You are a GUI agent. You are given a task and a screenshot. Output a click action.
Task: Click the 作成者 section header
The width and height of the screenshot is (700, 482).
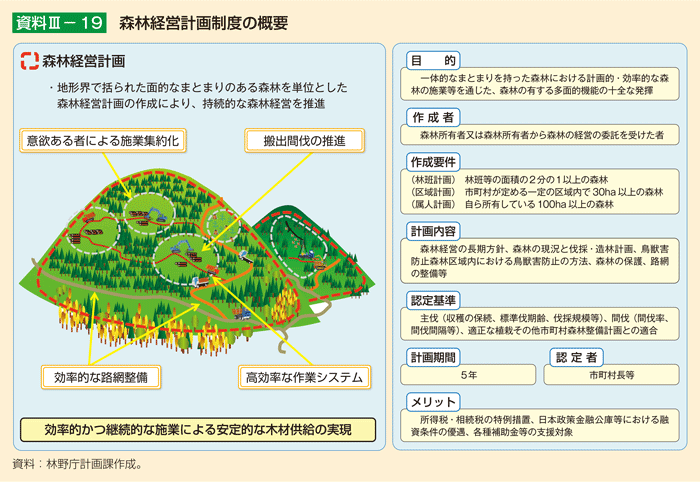pyautogui.click(x=433, y=117)
